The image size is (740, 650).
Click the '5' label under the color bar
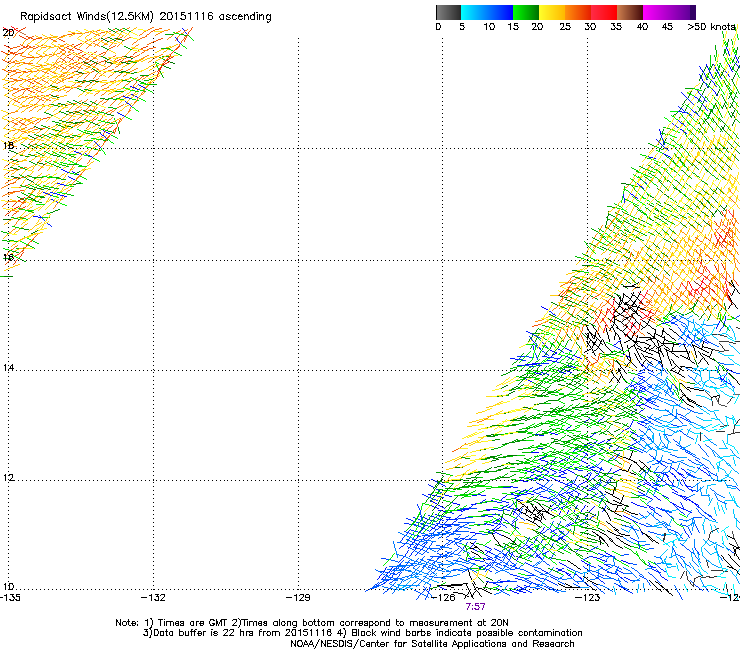pyautogui.click(x=462, y=27)
